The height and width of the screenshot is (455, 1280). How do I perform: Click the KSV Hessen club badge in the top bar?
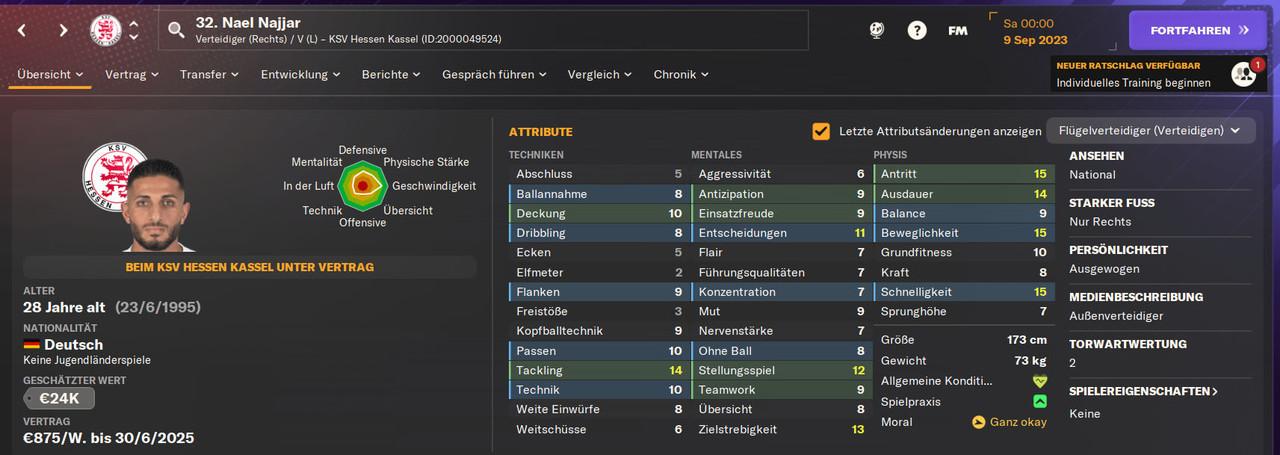pos(106,30)
